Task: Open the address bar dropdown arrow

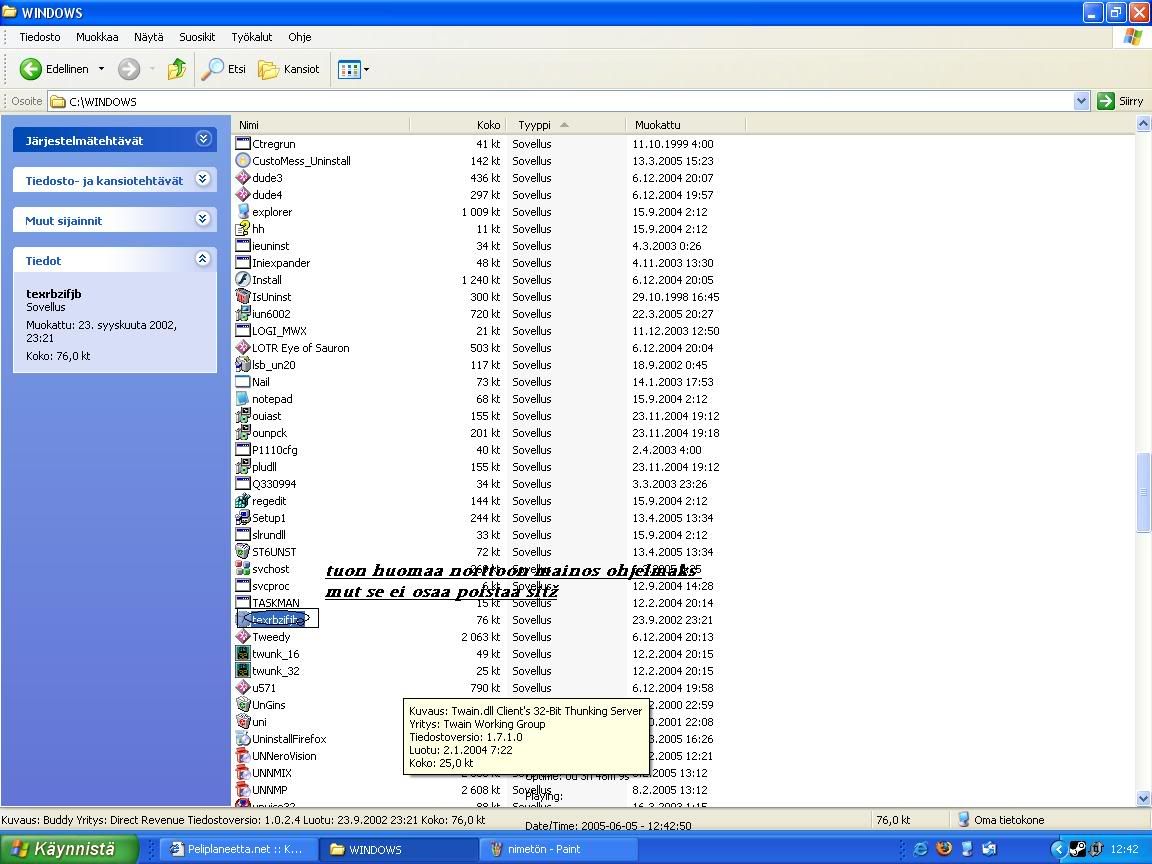Action: 1081,101
